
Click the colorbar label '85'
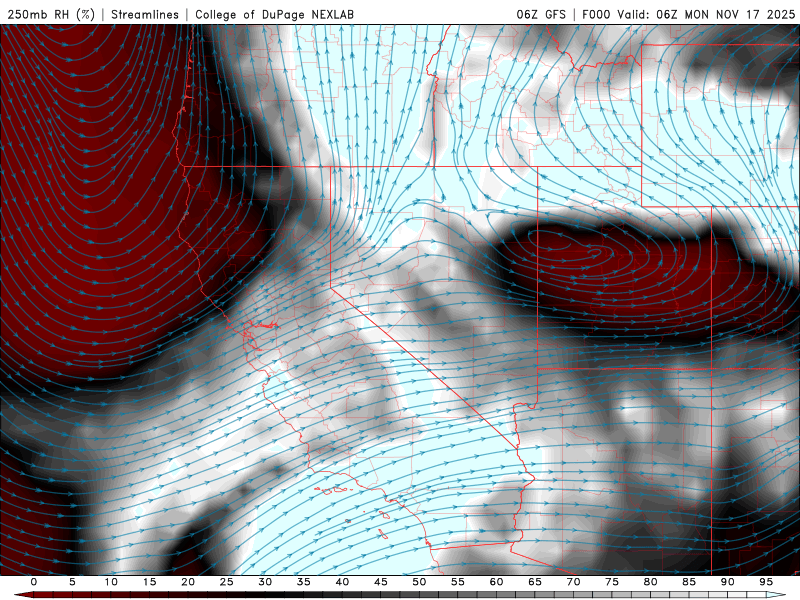(689, 582)
